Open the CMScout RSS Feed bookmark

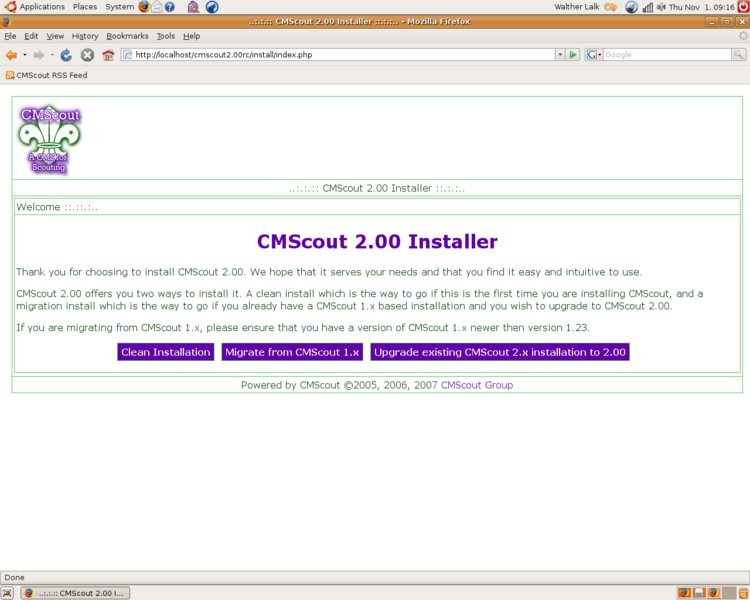46,75
